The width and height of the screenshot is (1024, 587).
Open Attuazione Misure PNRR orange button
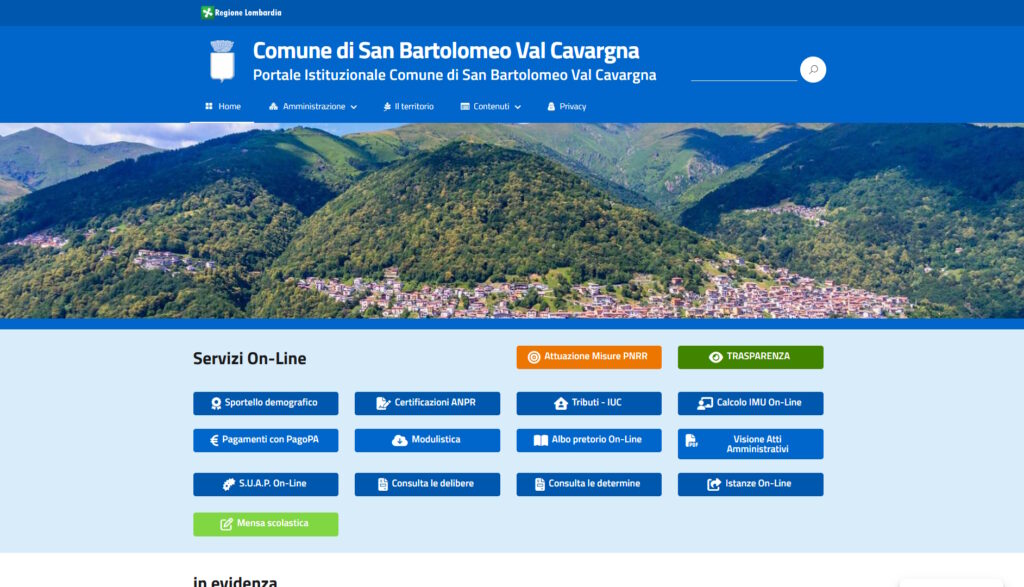pyautogui.click(x=589, y=357)
